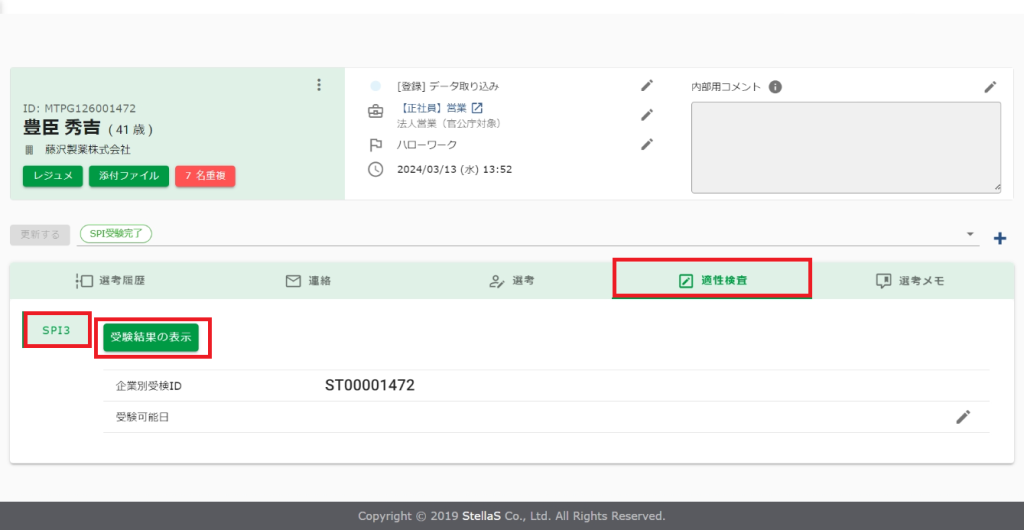Edit 受験可能日 with pencil icon
This screenshot has height=530, width=1024.
click(963, 417)
